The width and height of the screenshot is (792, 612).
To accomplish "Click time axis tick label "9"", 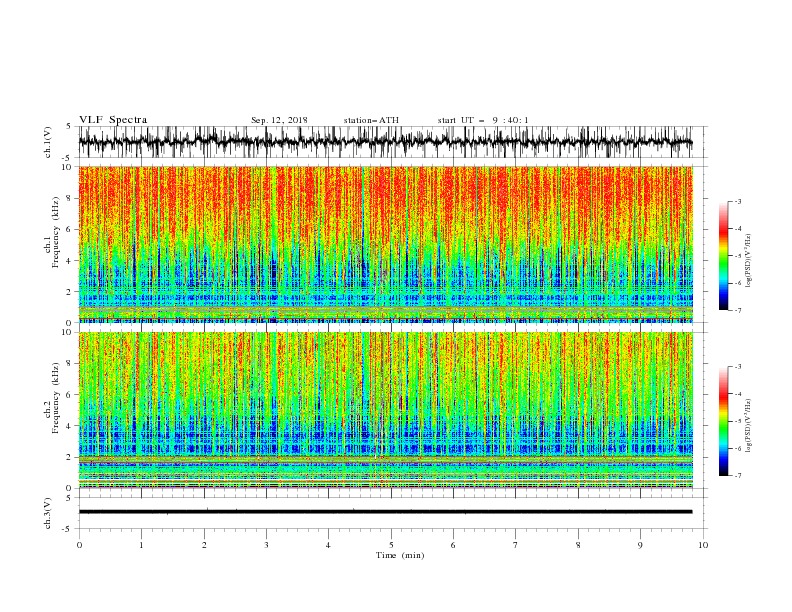I will coord(641,545).
